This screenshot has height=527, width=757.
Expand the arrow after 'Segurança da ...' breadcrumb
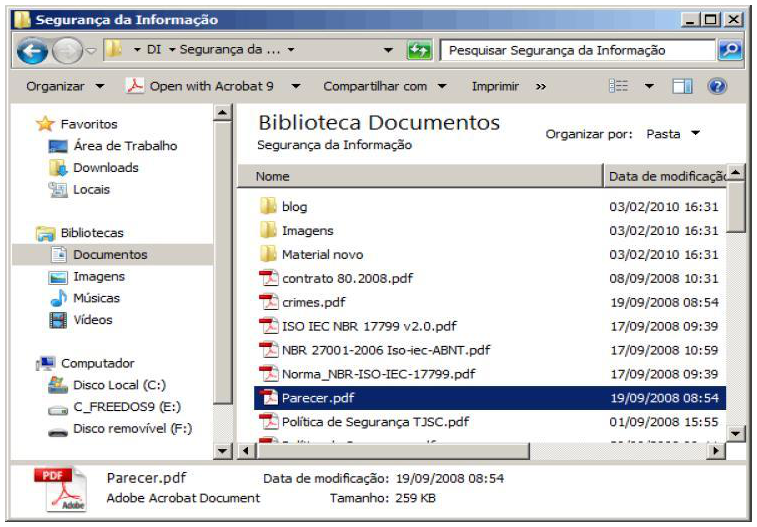[x=291, y=50]
